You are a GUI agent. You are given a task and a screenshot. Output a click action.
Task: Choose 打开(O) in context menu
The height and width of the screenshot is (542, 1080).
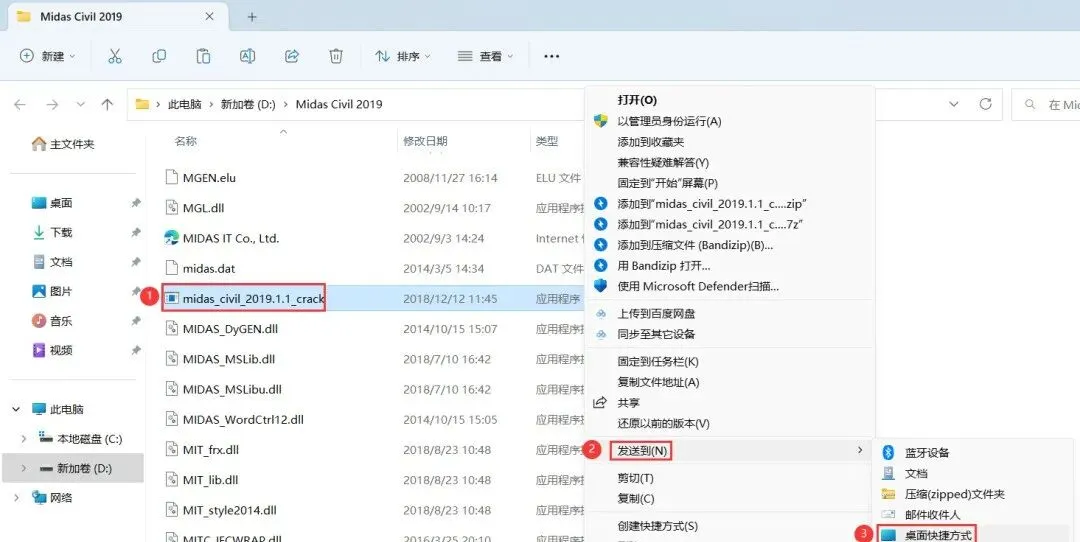pos(637,101)
